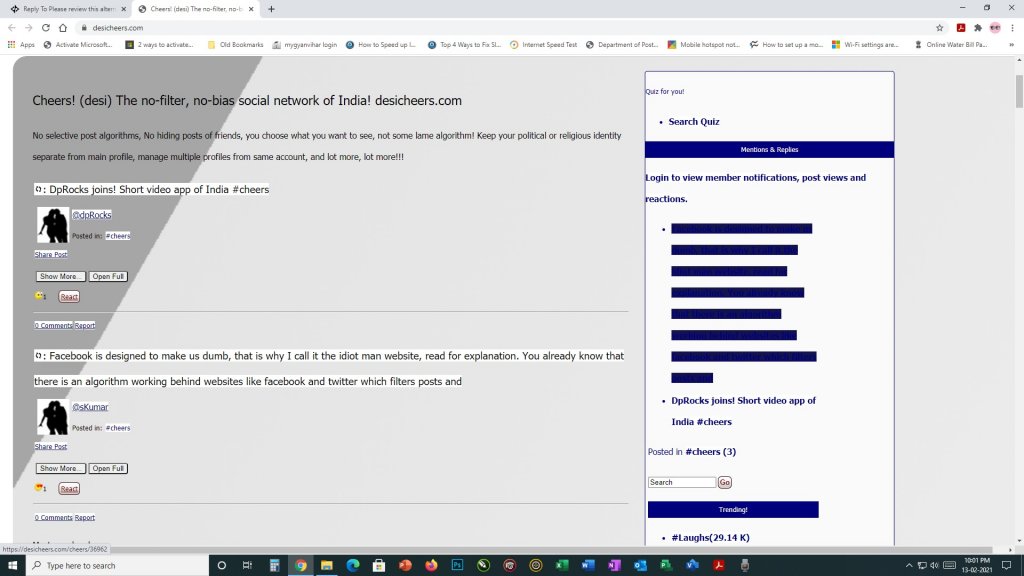
Task: Click the taskbar 'Type here to search' box
Action: pyautogui.click(x=117, y=566)
